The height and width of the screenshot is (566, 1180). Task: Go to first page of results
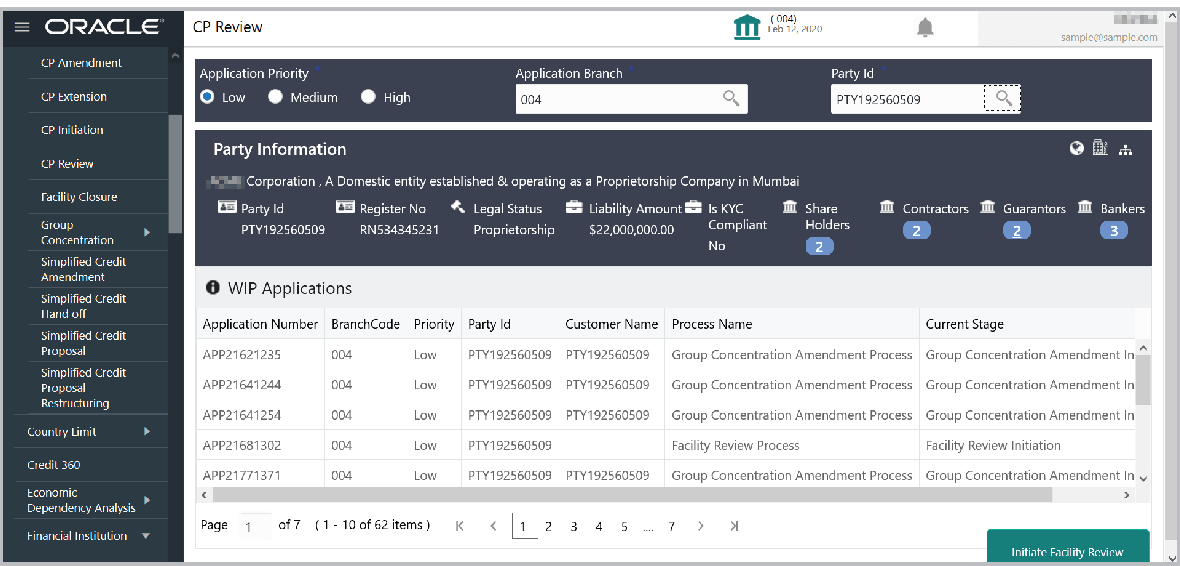pyautogui.click(x=460, y=526)
